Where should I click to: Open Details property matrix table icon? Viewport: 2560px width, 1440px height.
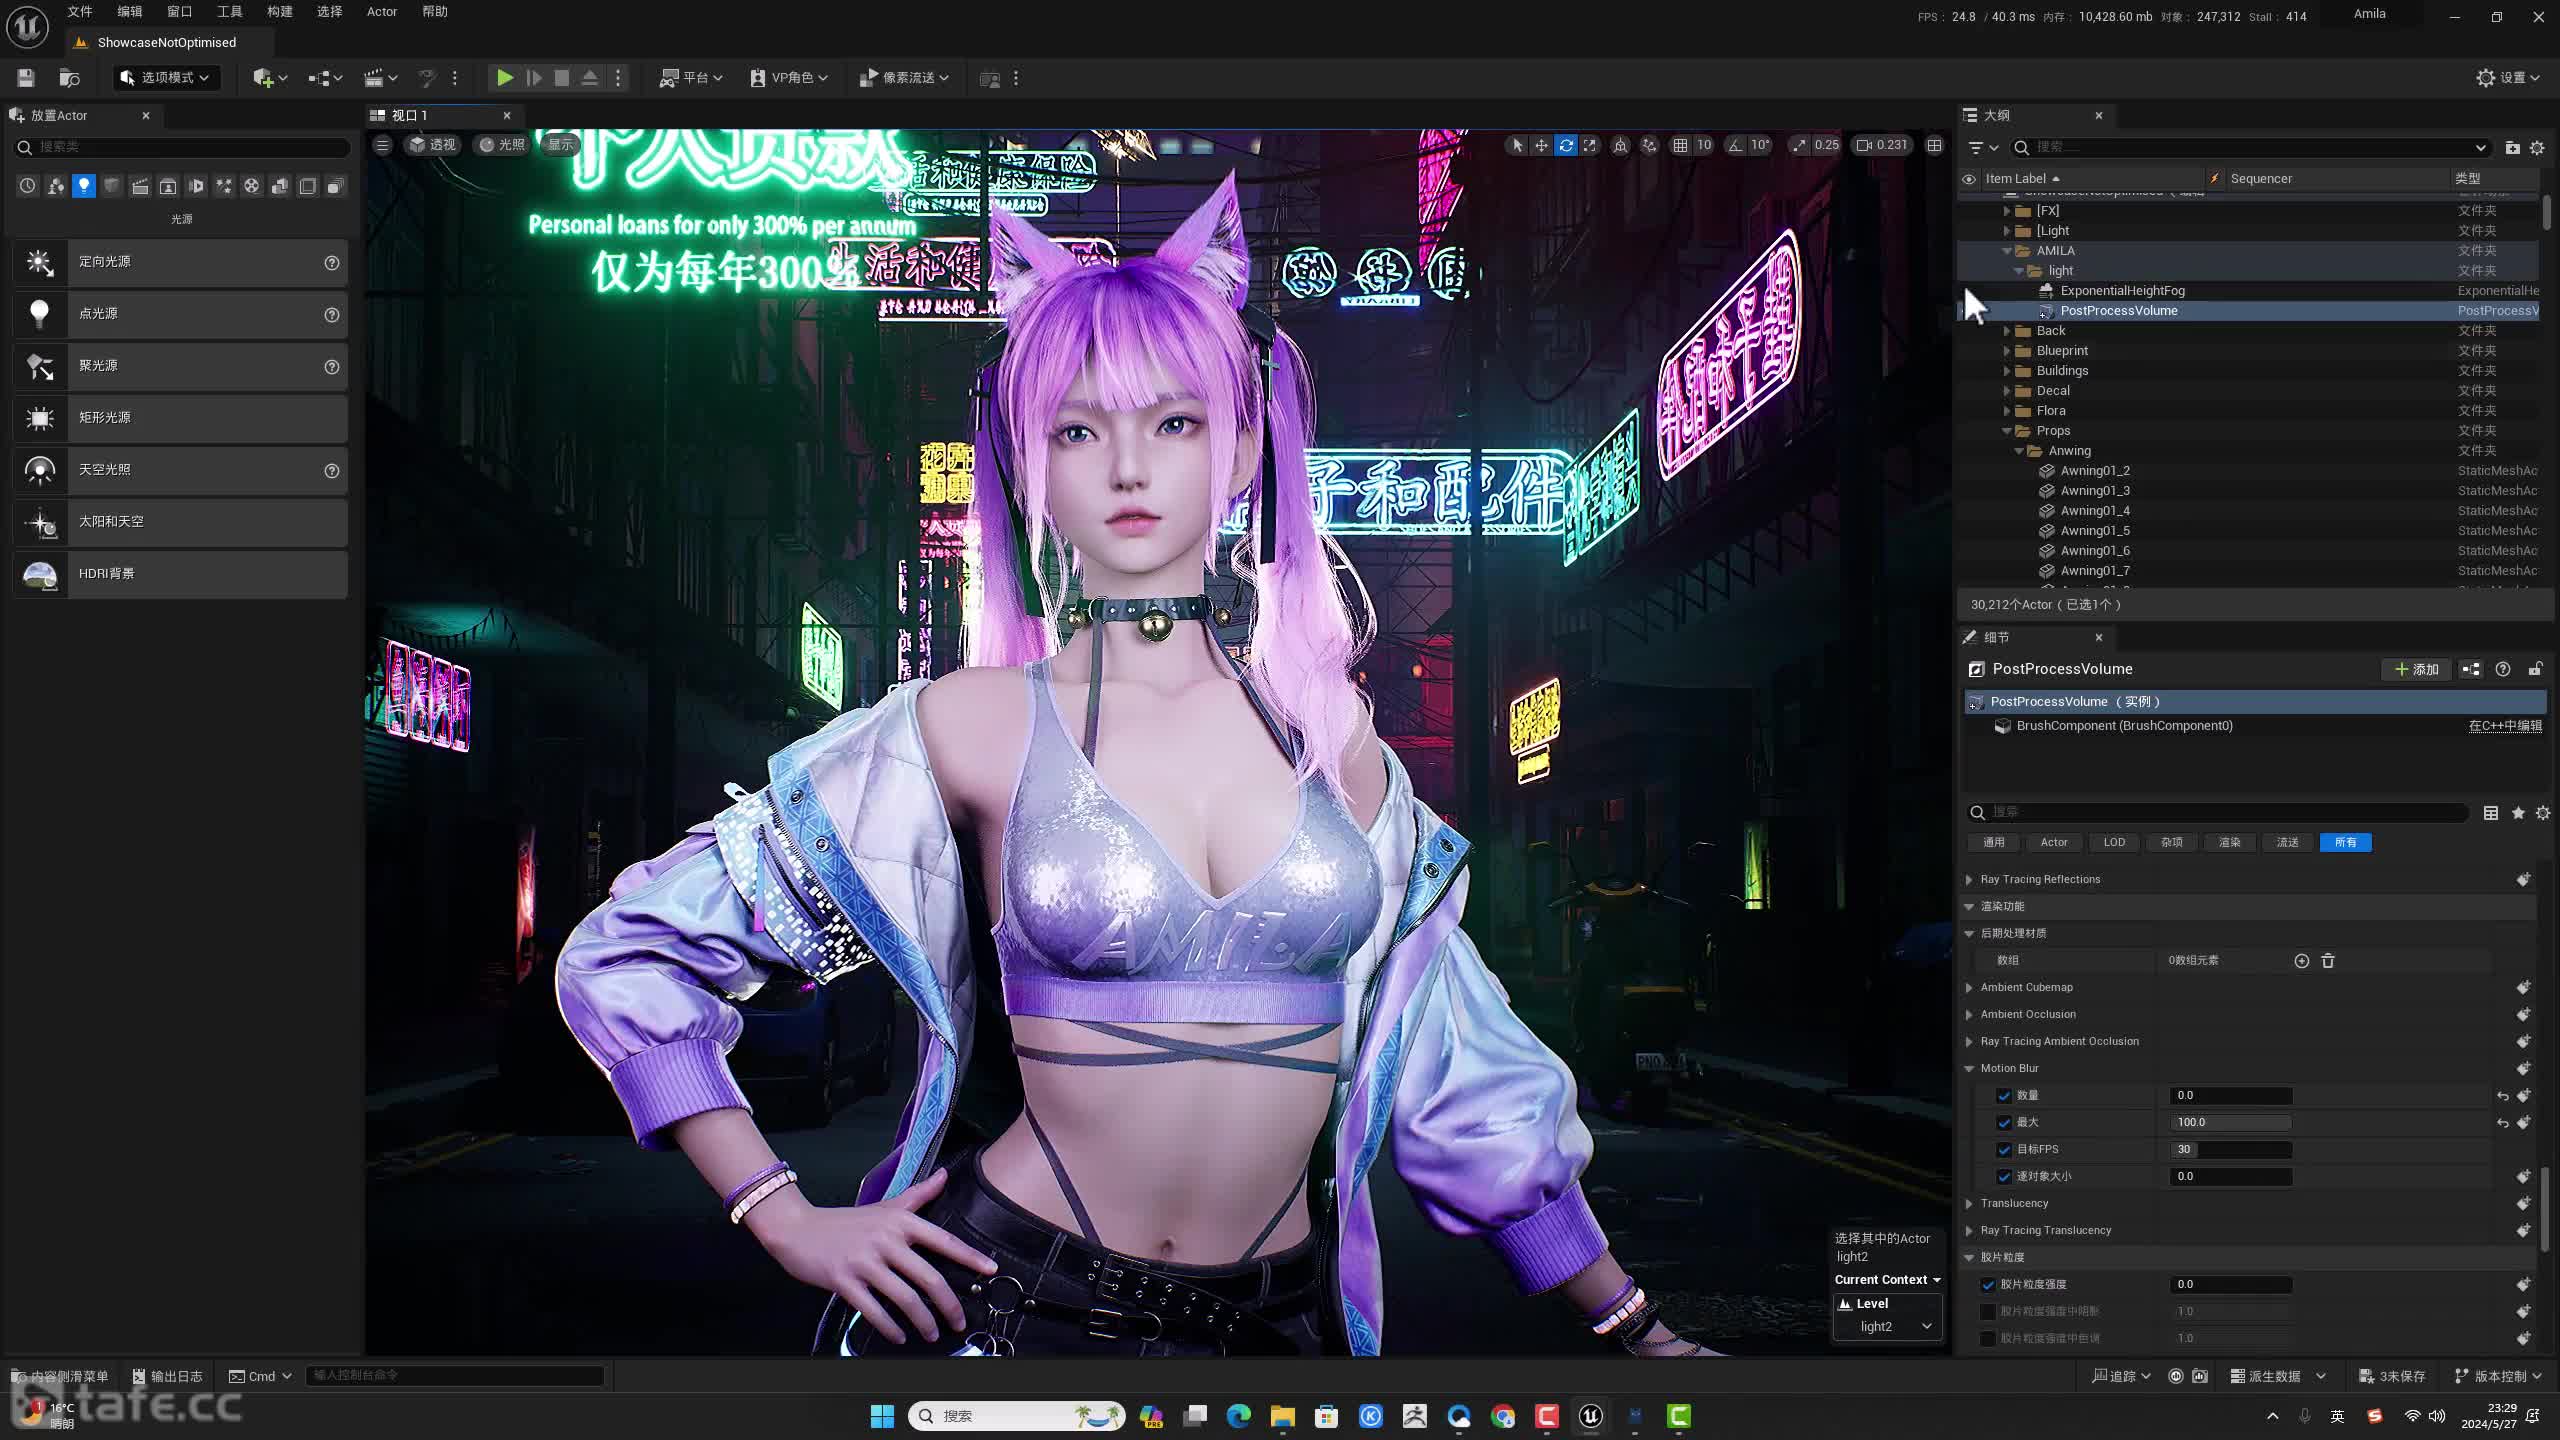pyautogui.click(x=2491, y=813)
